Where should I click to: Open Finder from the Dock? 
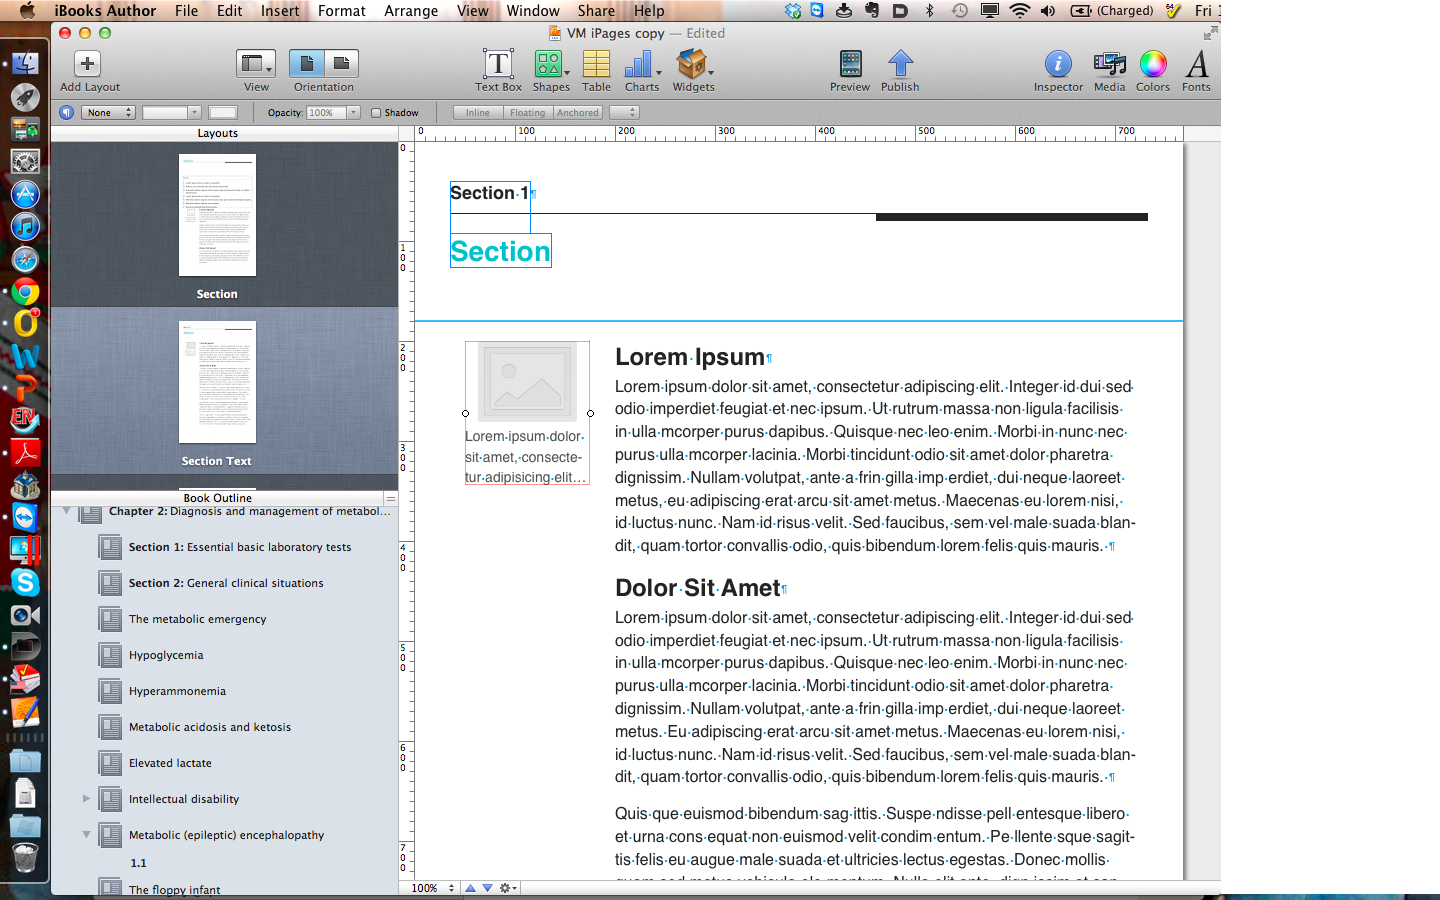25,63
